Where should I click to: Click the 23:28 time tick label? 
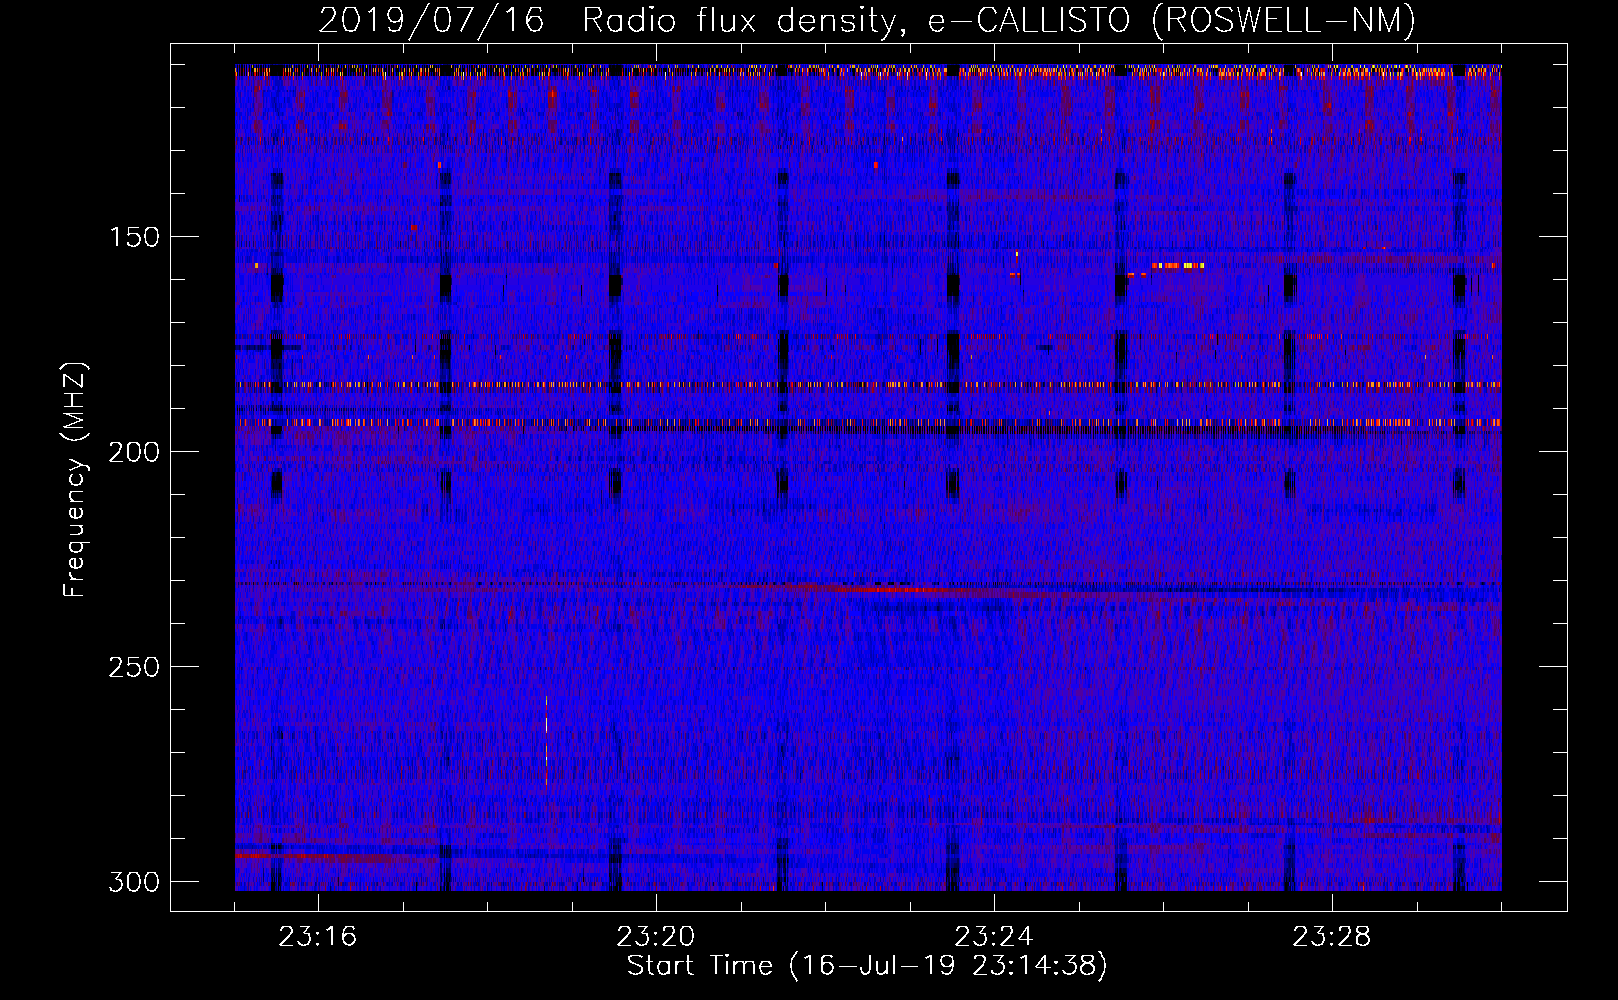pyautogui.click(x=1332, y=937)
